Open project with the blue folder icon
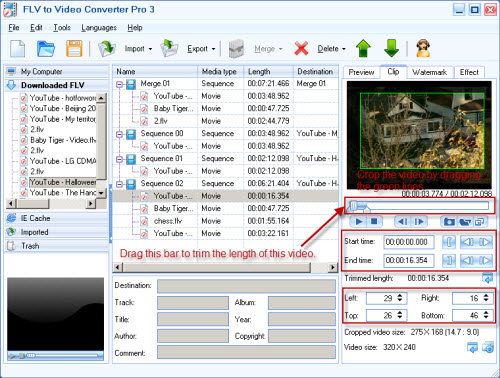 pyautogui.click(x=46, y=49)
